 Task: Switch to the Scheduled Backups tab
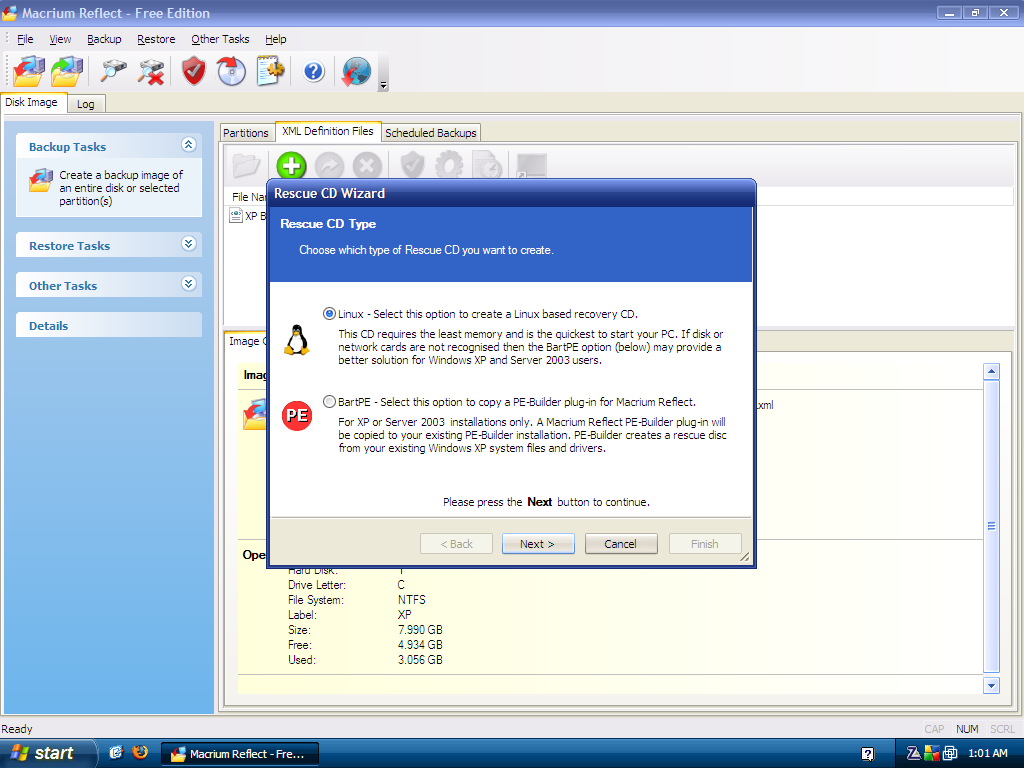430,133
